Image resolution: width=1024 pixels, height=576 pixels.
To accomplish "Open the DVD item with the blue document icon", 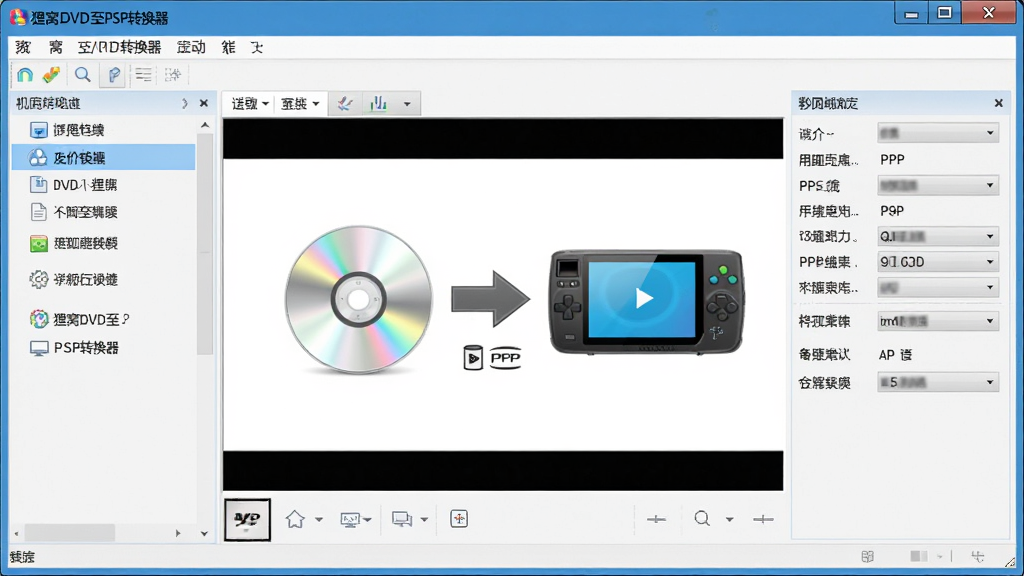I will tap(39, 185).
